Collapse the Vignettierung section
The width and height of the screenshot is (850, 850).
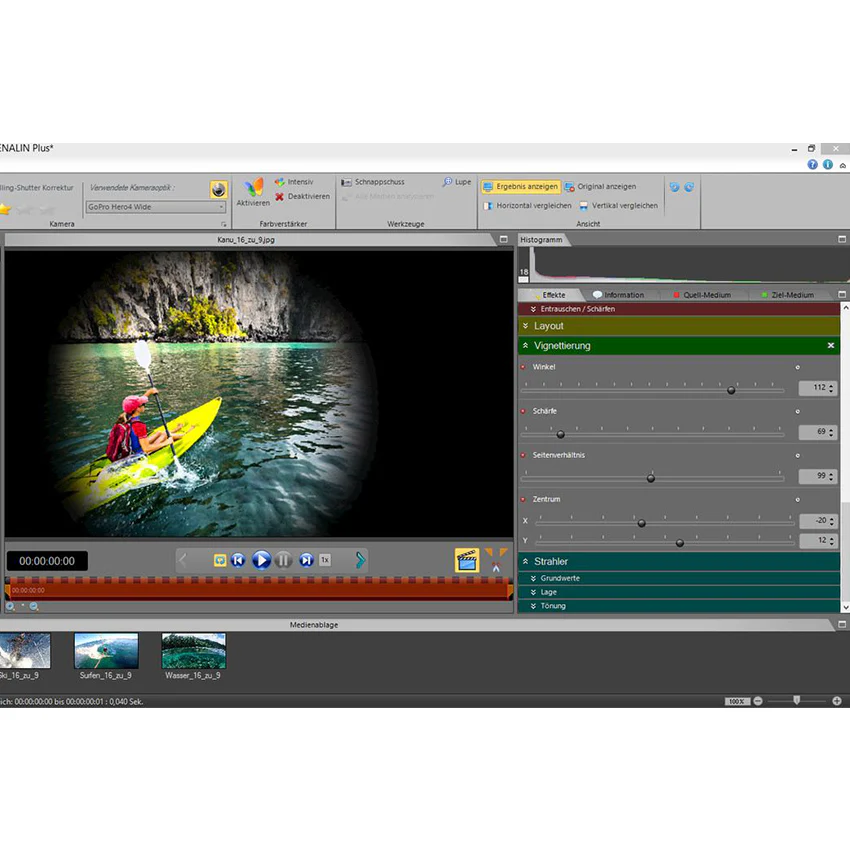click(525, 345)
